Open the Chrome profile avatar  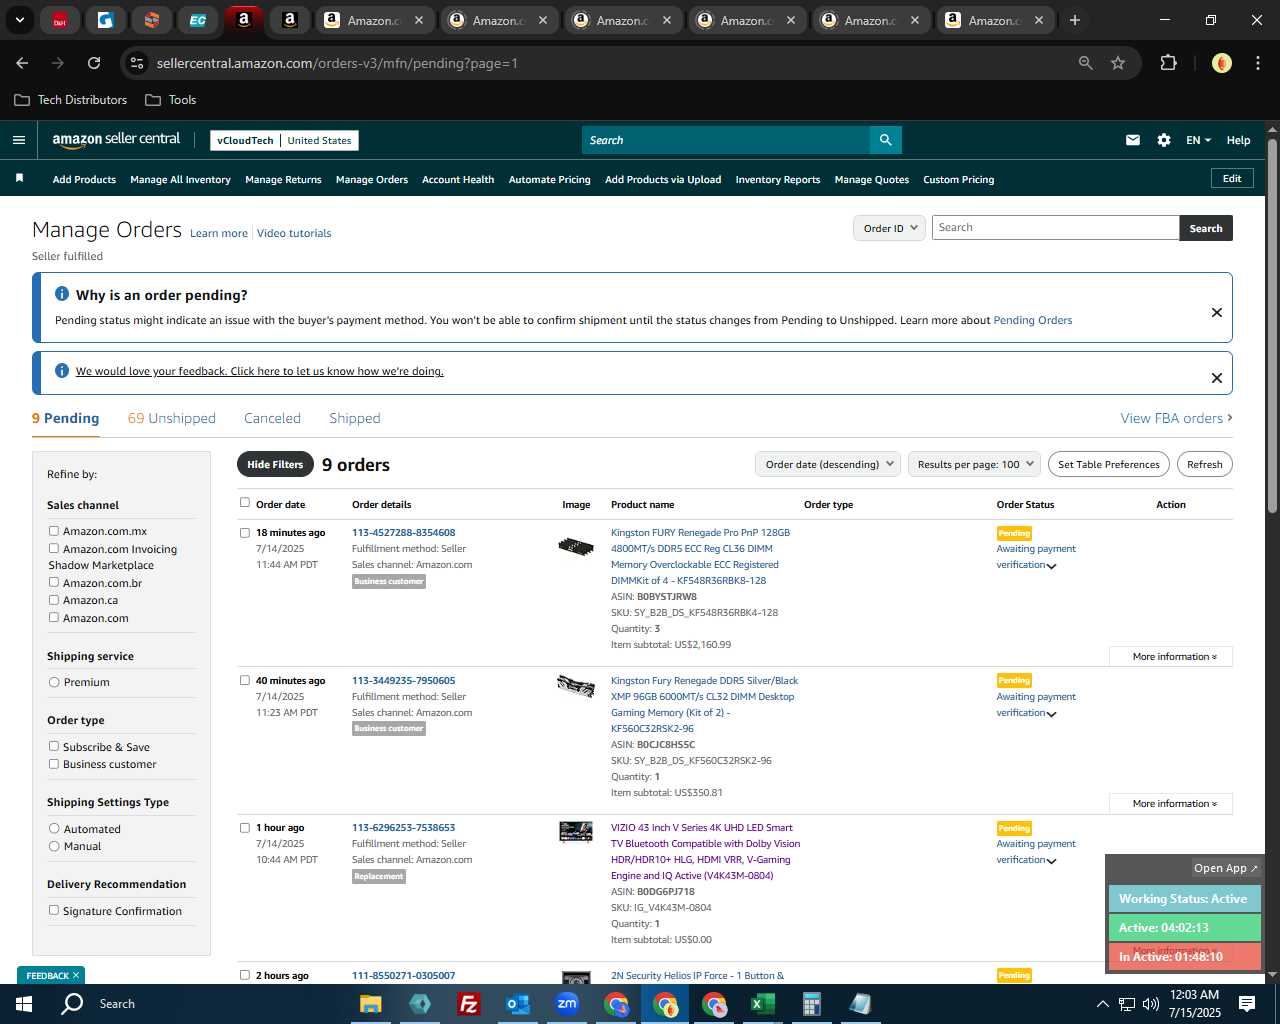tap(1221, 63)
